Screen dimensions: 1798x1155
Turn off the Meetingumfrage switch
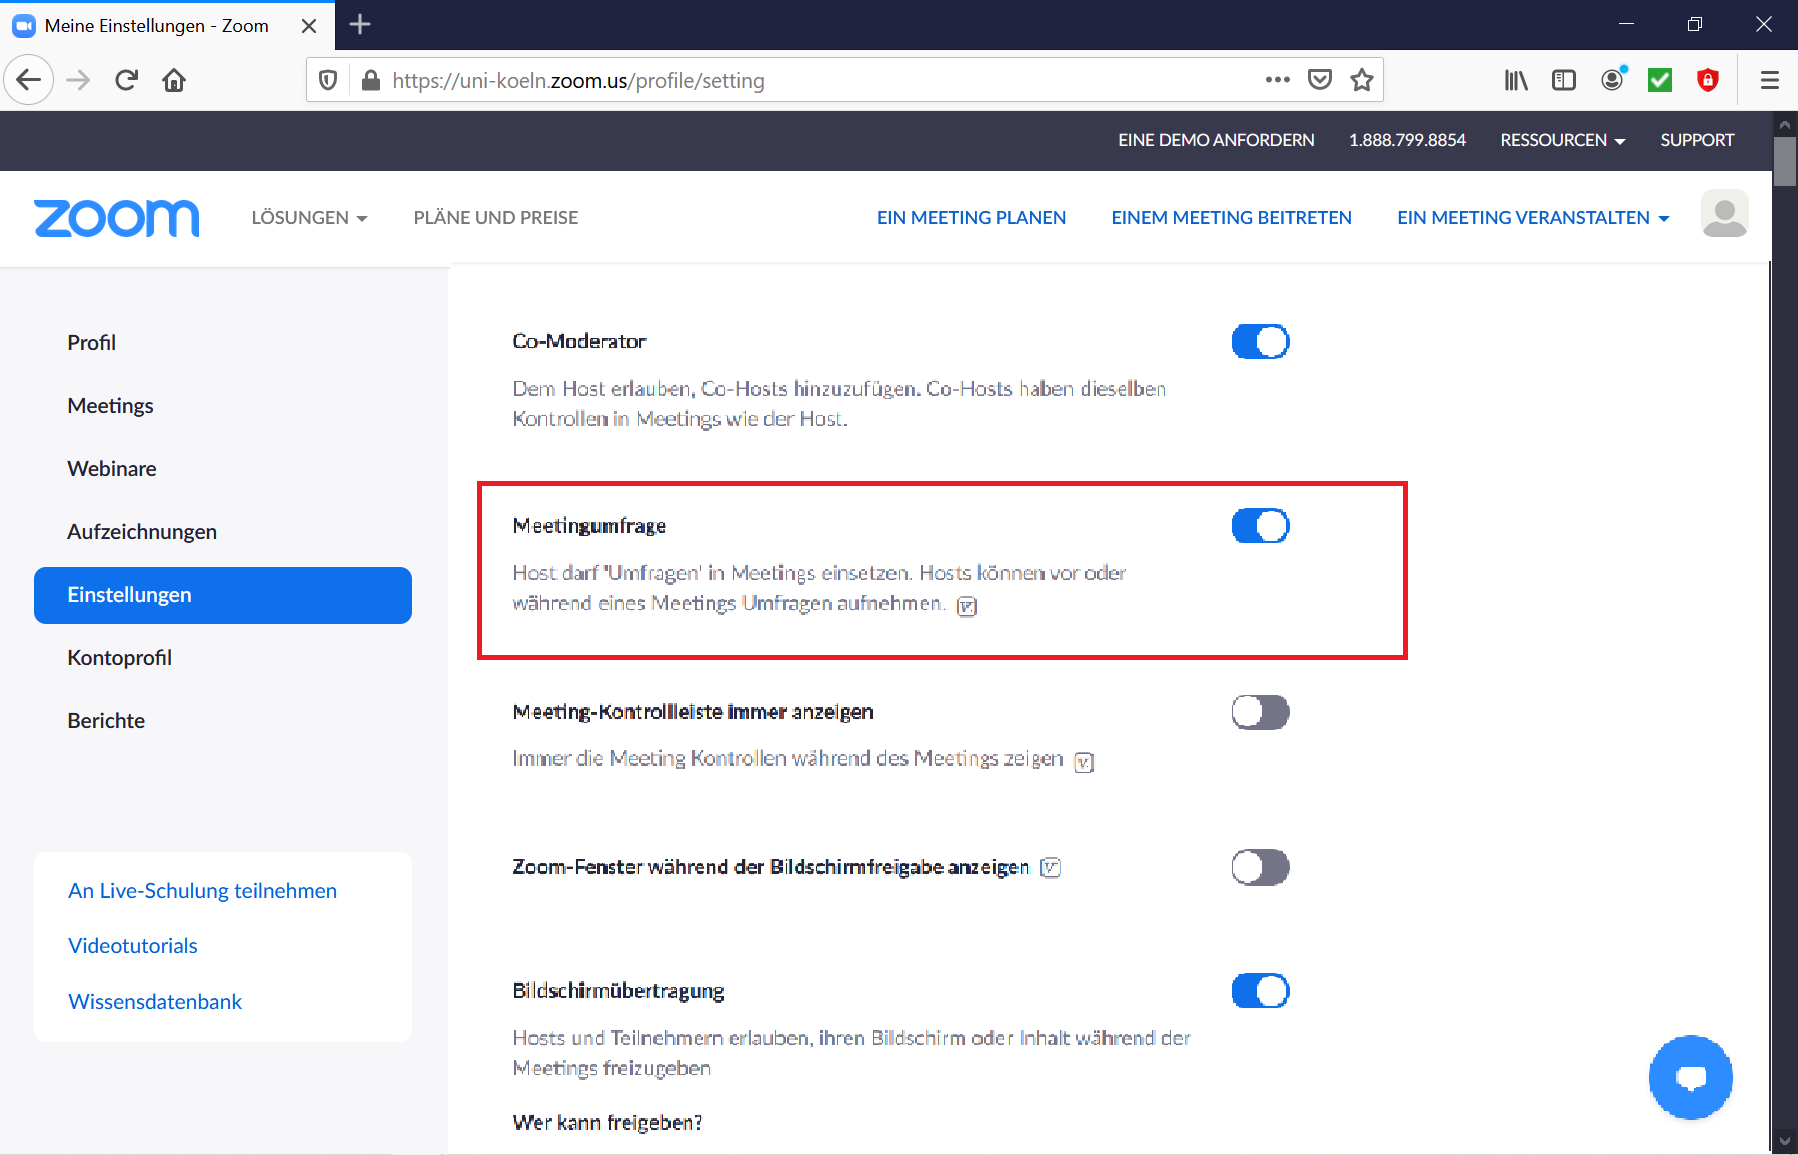(1260, 526)
